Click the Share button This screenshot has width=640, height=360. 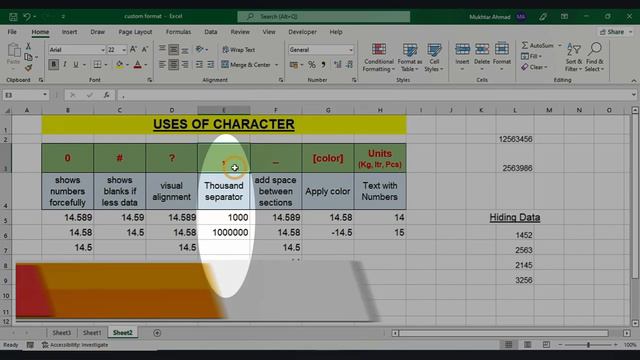pos(616,32)
